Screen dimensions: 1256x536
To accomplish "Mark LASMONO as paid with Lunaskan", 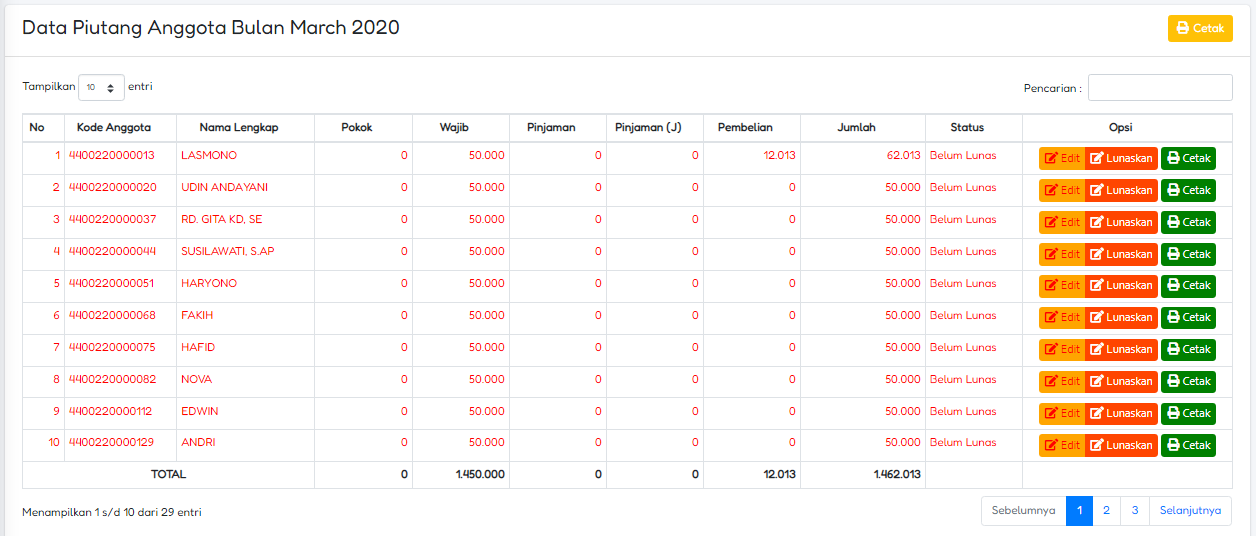I will (x=1121, y=158).
